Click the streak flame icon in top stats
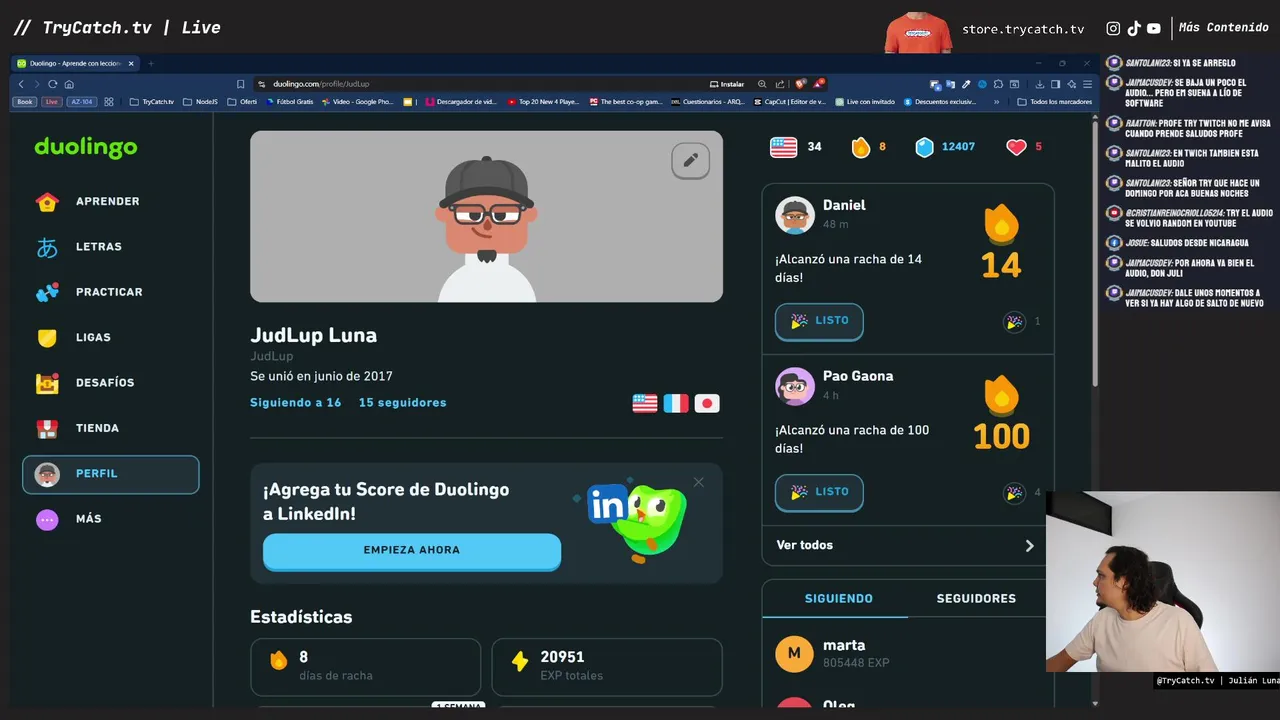1280x720 pixels. pos(861,147)
